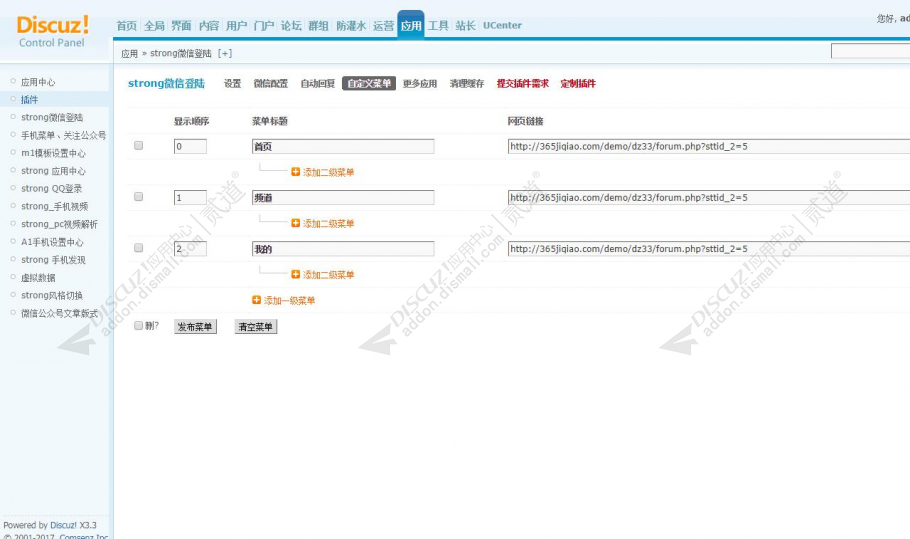This screenshot has height=539, width=910.
Task: Open strong_pc视频解析 in the left sidebar
Action: [x=59, y=224]
